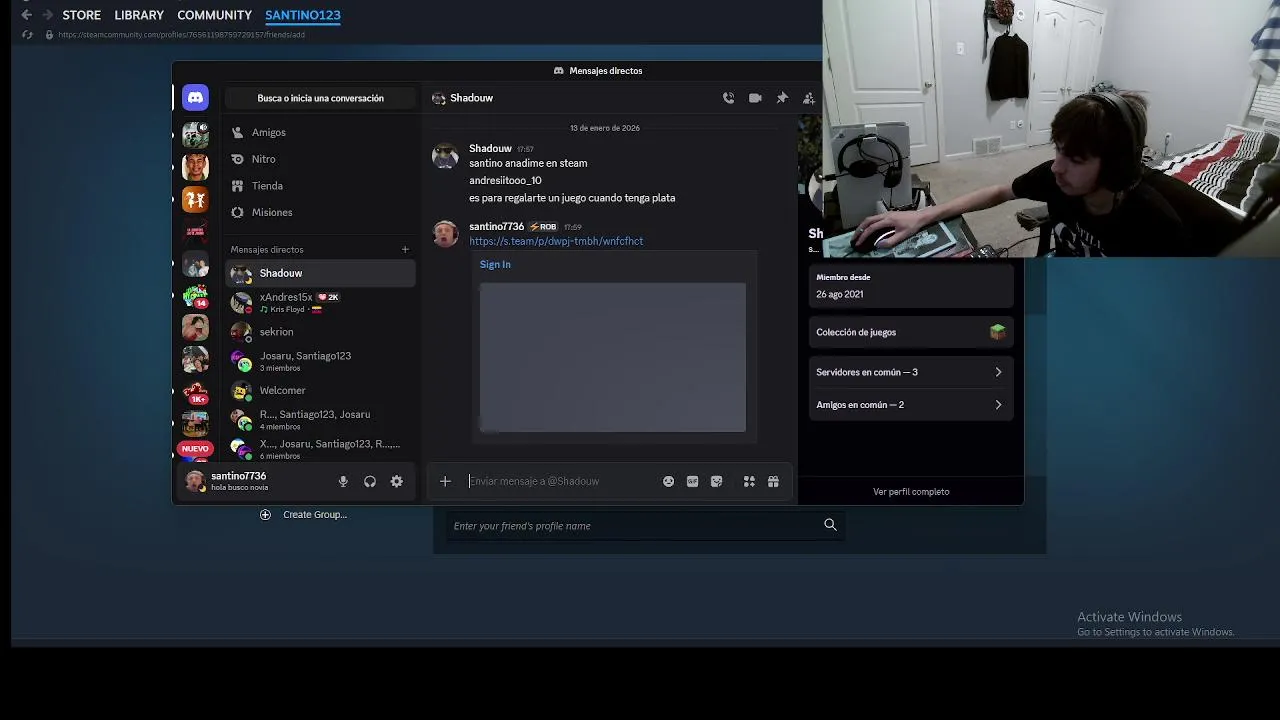Click the Shadouw name in chat header
The image size is (1280, 720).
471,98
